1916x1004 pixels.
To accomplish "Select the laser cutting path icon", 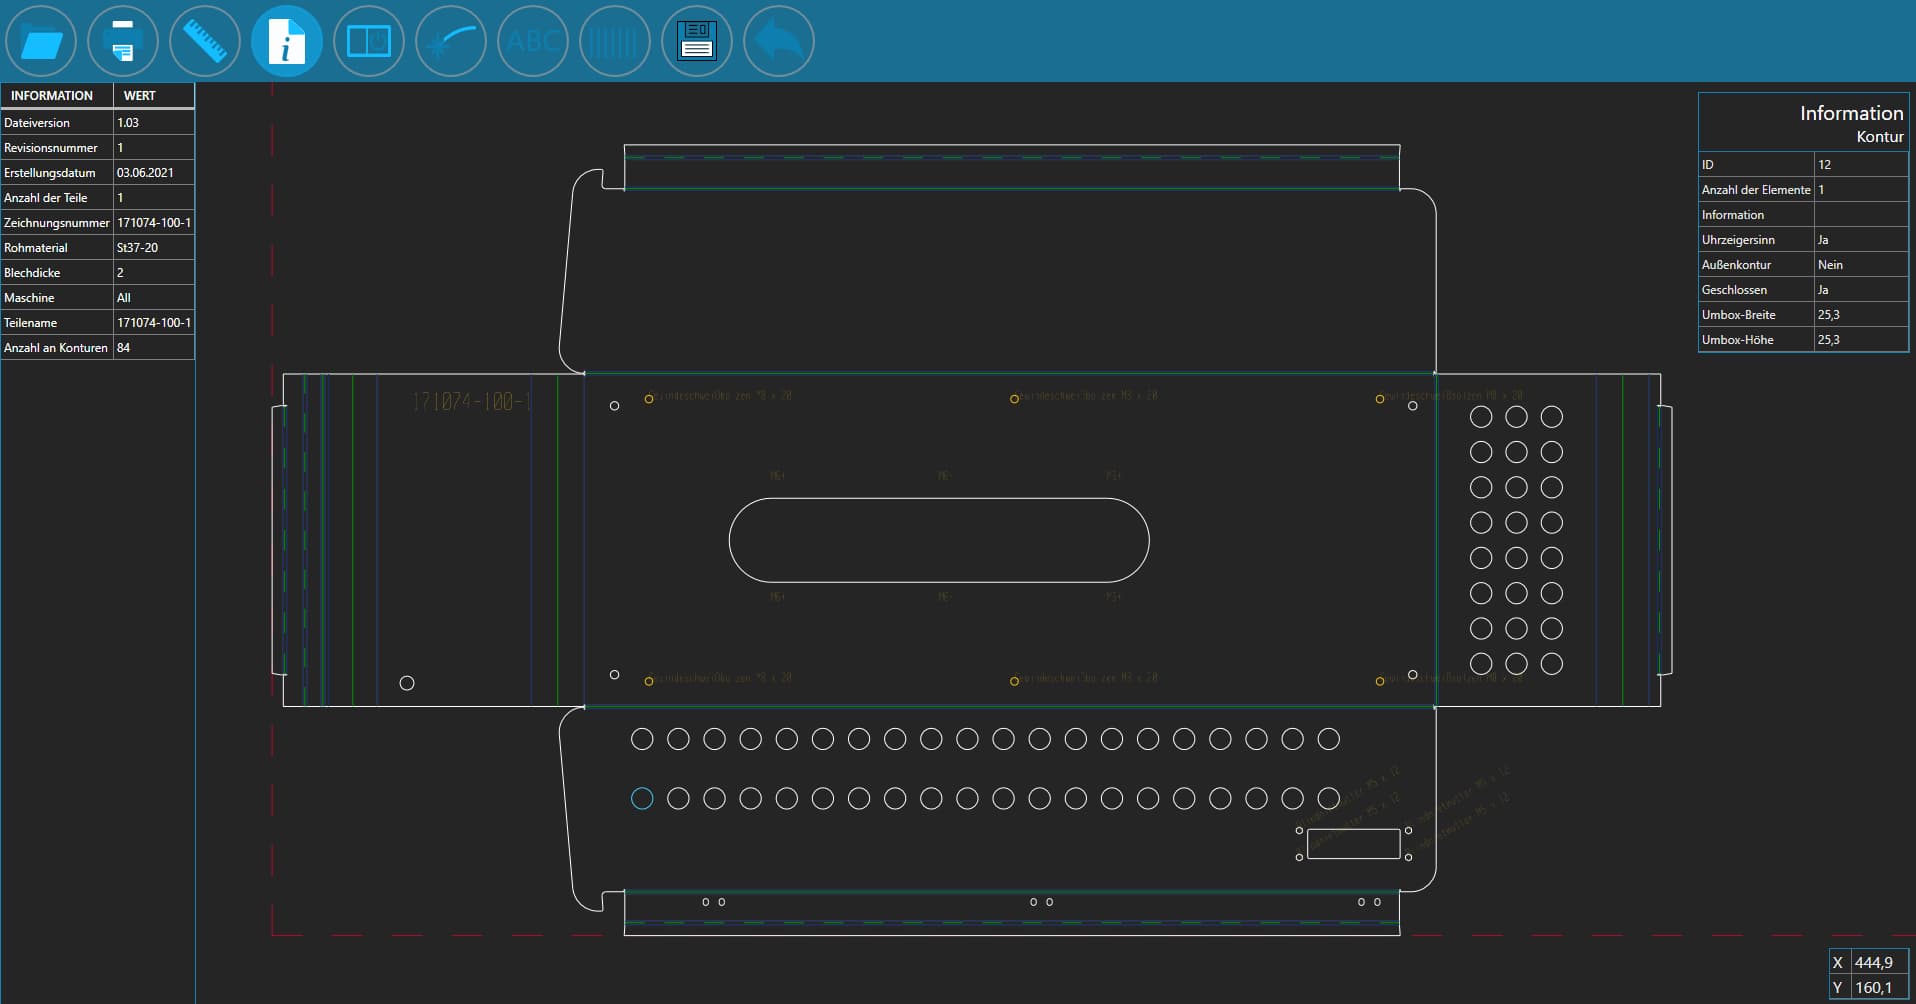I will pos(451,41).
